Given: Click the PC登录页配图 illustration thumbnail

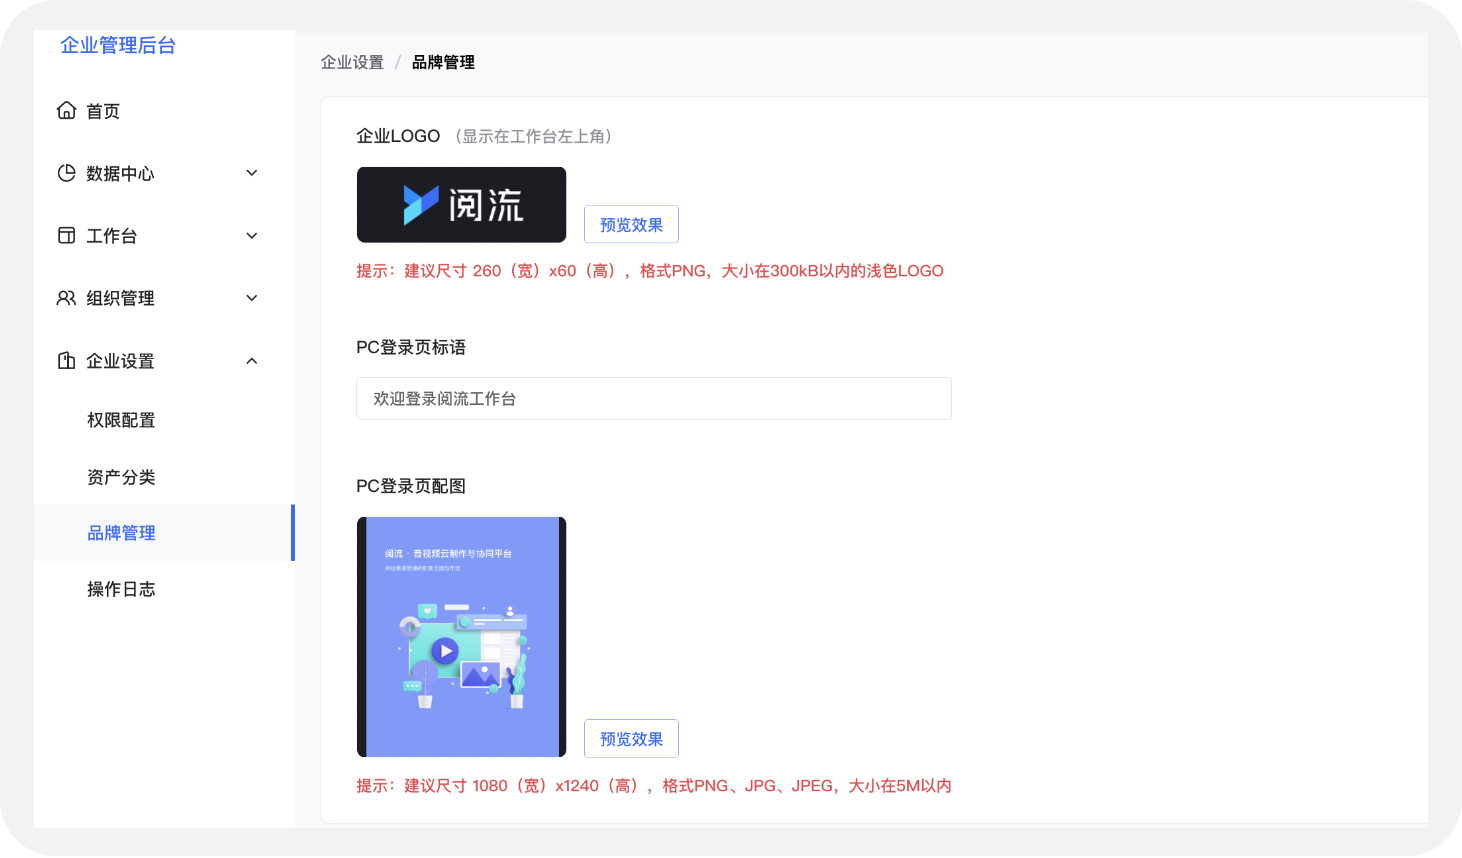Looking at the screenshot, I should [461, 637].
